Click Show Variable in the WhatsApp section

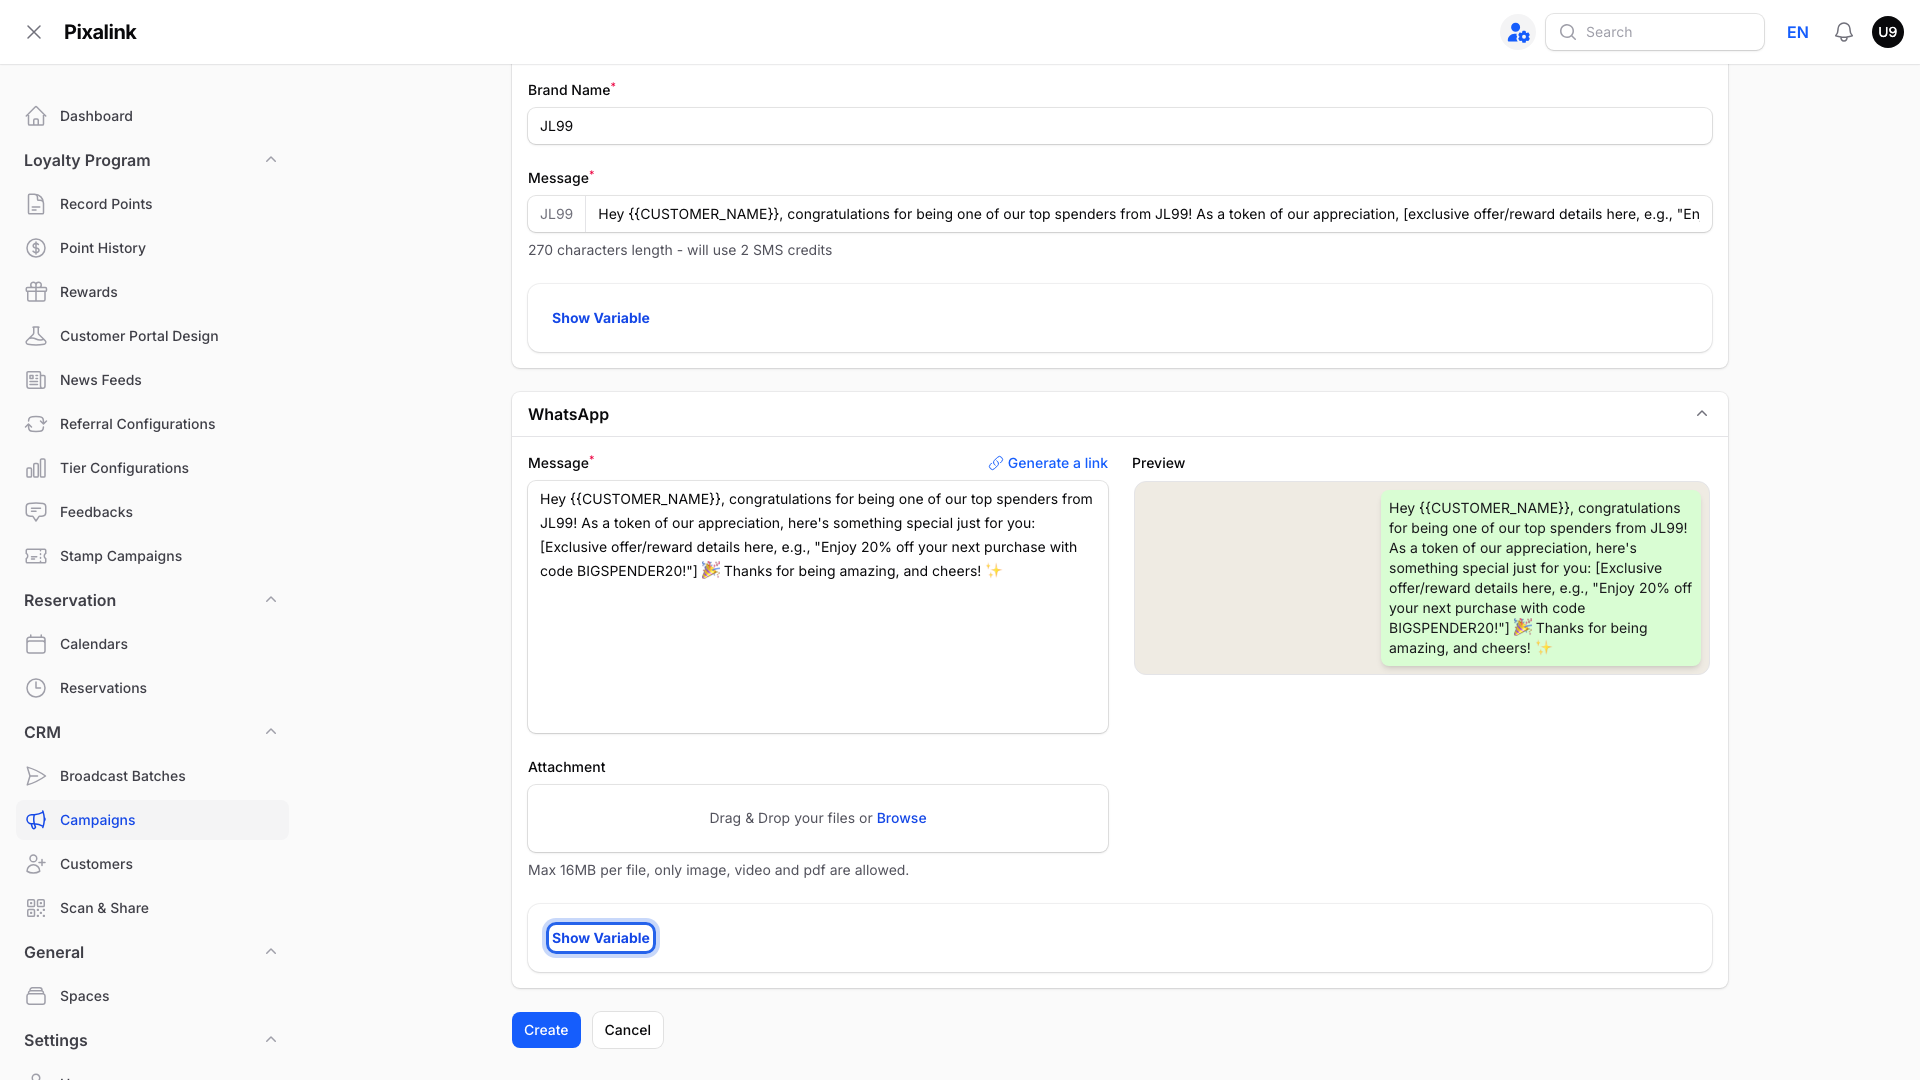pos(601,938)
